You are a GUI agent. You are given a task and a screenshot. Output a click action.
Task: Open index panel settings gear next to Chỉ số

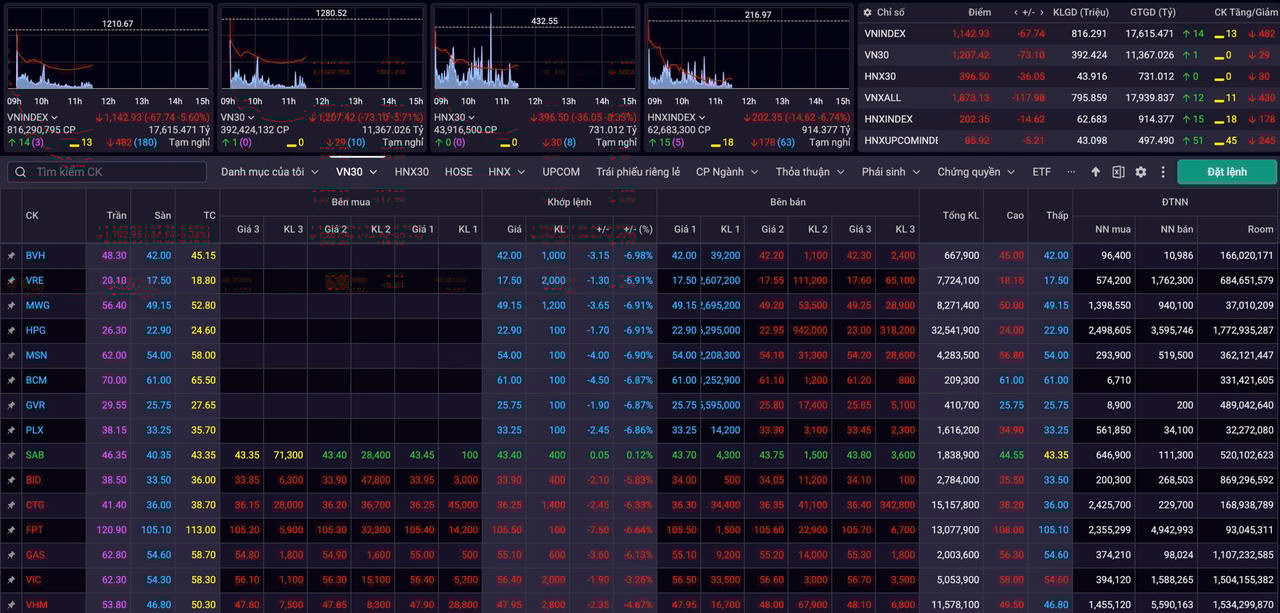click(x=866, y=12)
